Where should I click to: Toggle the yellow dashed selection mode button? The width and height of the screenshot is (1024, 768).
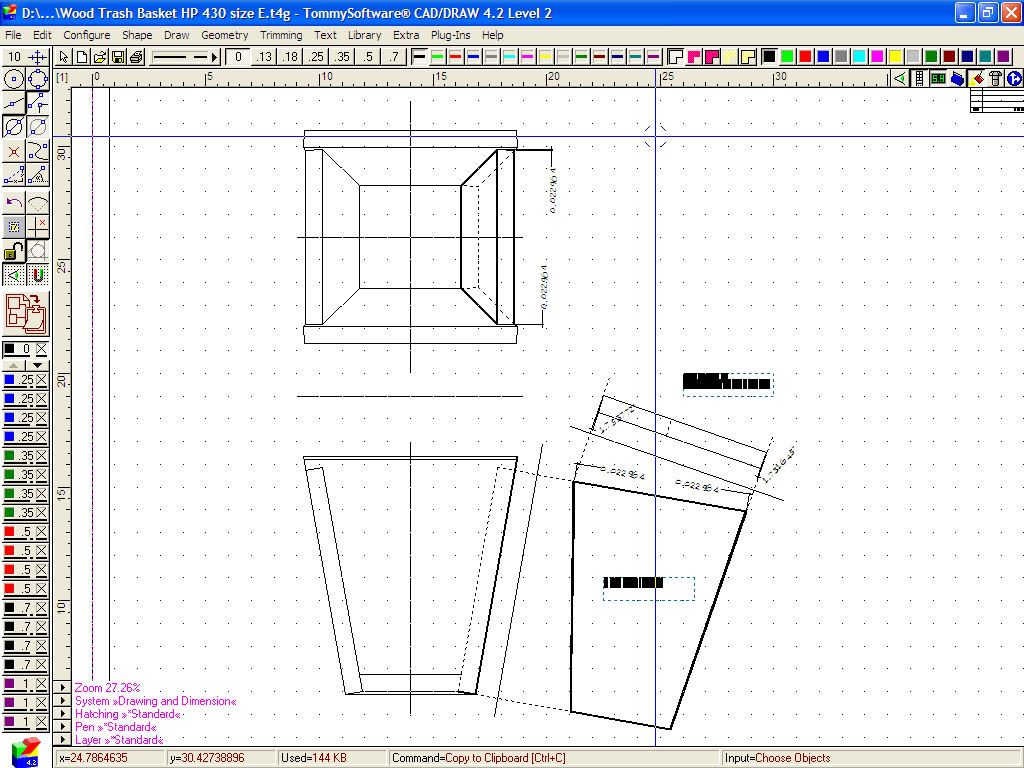14,227
